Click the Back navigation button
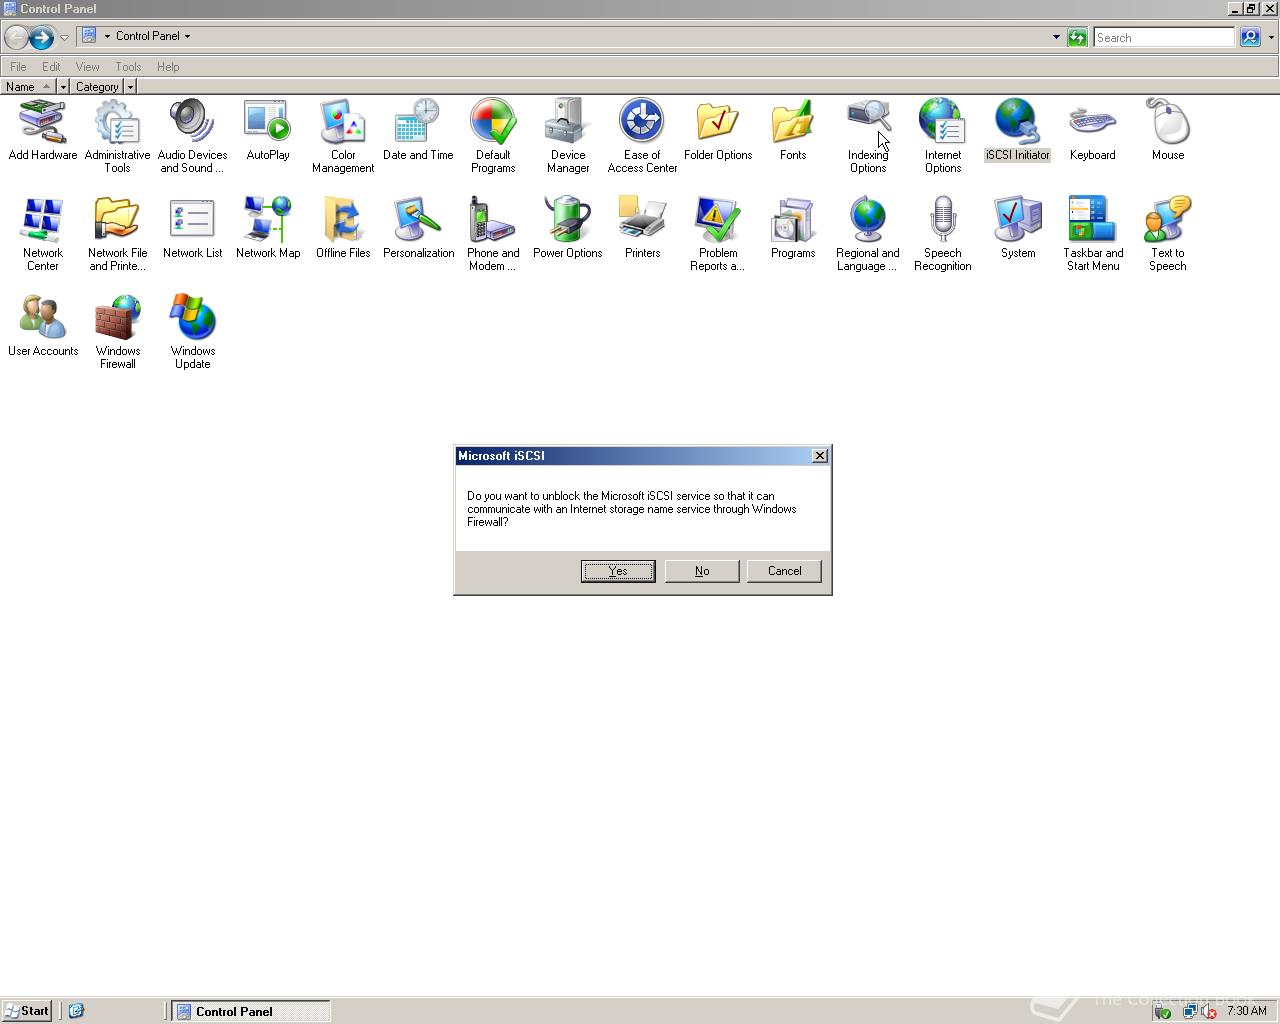The width and height of the screenshot is (1280, 1024). click(16, 37)
